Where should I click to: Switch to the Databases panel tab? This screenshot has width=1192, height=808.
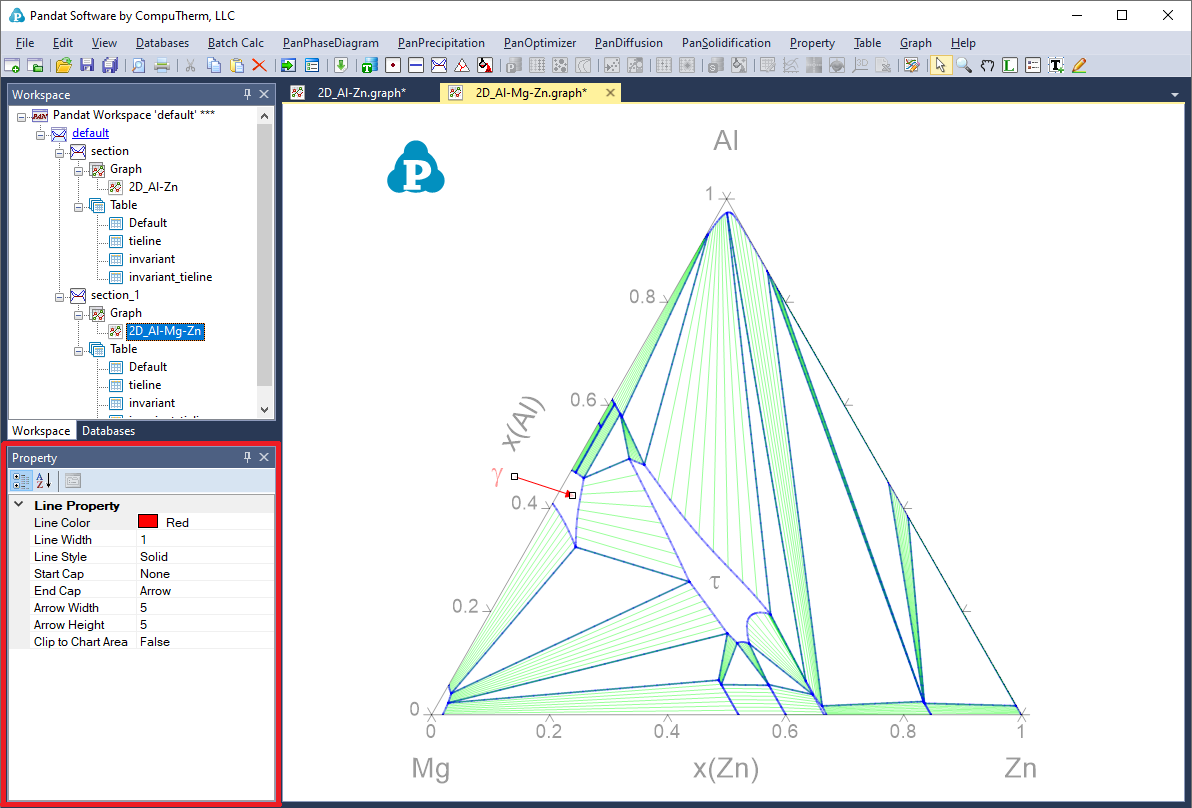tap(108, 431)
